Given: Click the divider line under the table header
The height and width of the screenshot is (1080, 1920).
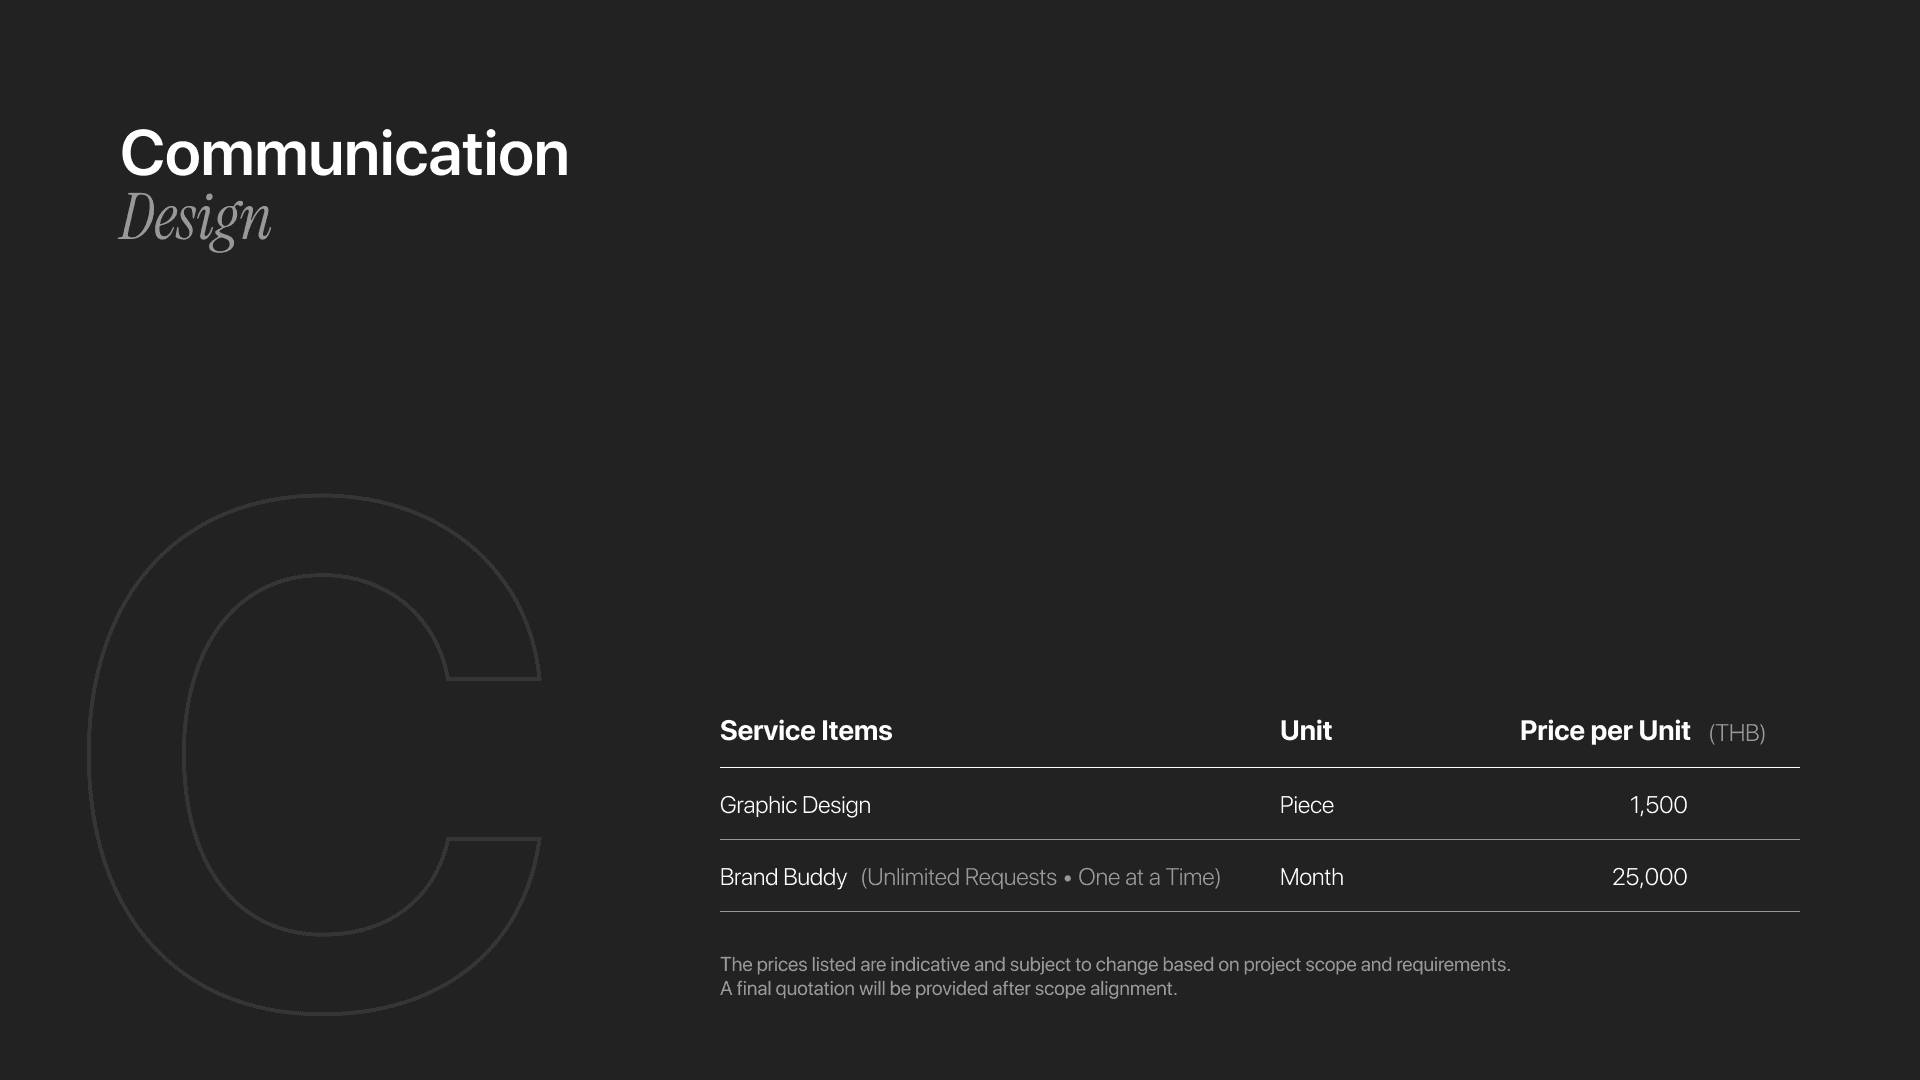Looking at the screenshot, I should pyautogui.click(x=1259, y=768).
